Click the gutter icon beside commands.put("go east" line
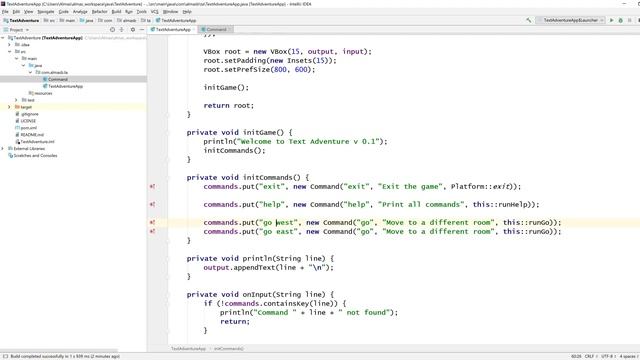The height and width of the screenshot is (360, 640). (152, 231)
